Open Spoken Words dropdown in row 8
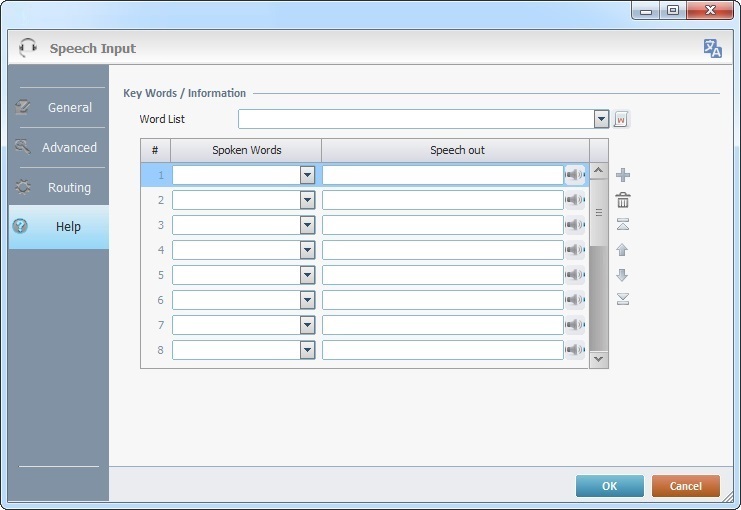The height and width of the screenshot is (510, 741). pos(307,350)
